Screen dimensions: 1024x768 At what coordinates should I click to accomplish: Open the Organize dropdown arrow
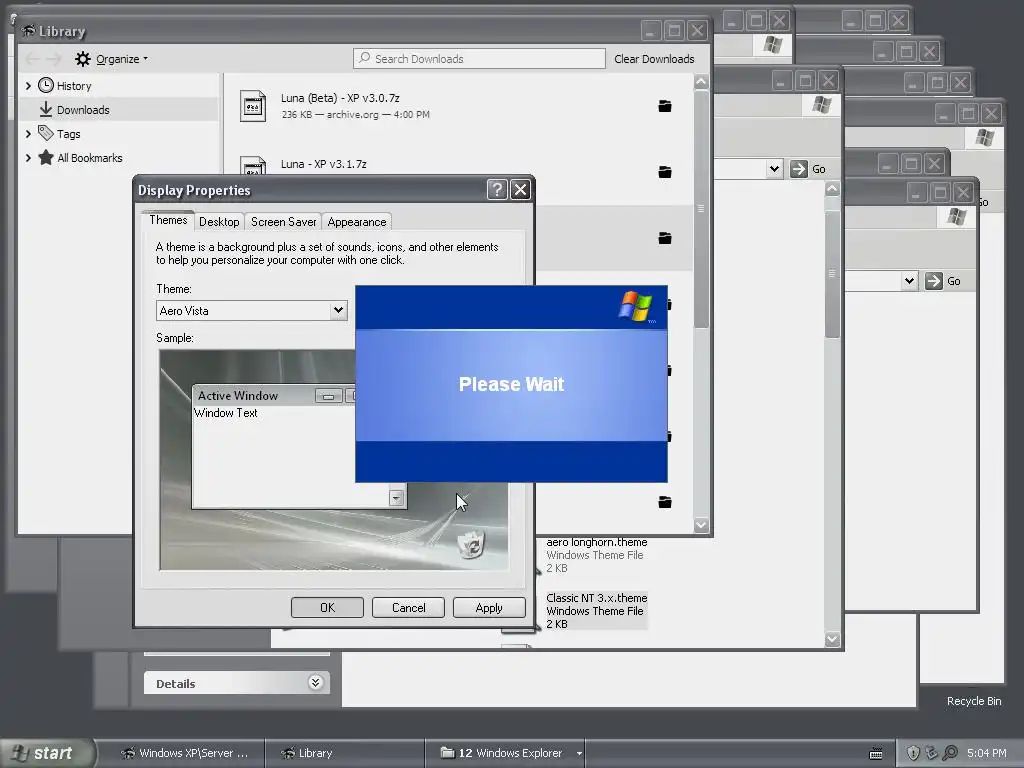point(145,59)
